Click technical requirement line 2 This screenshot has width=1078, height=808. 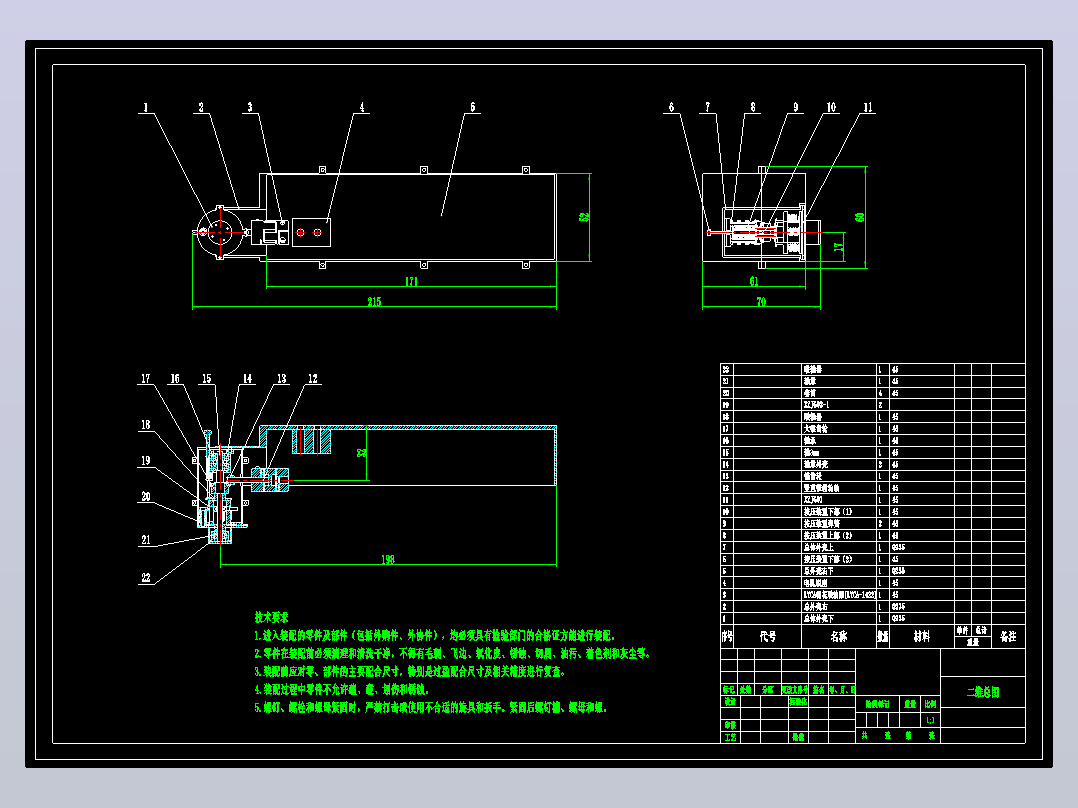tap(452, 654)
